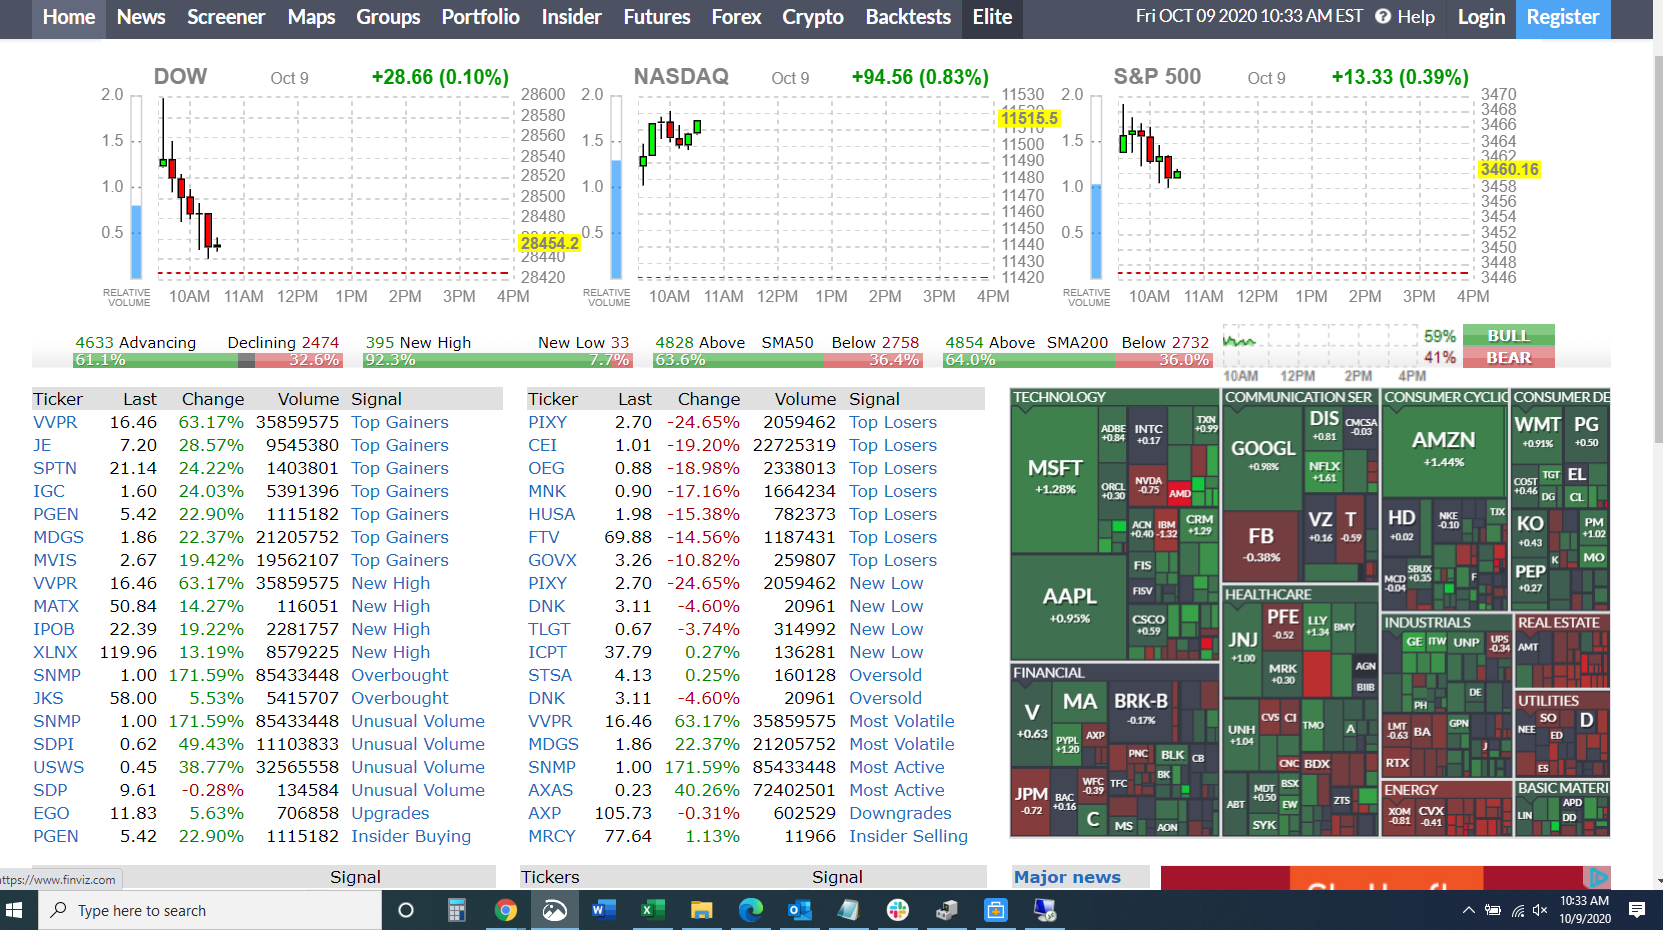Navigate to the Crypto page
The height and width of the screenshot is (930, 1663).
(812, 17)
